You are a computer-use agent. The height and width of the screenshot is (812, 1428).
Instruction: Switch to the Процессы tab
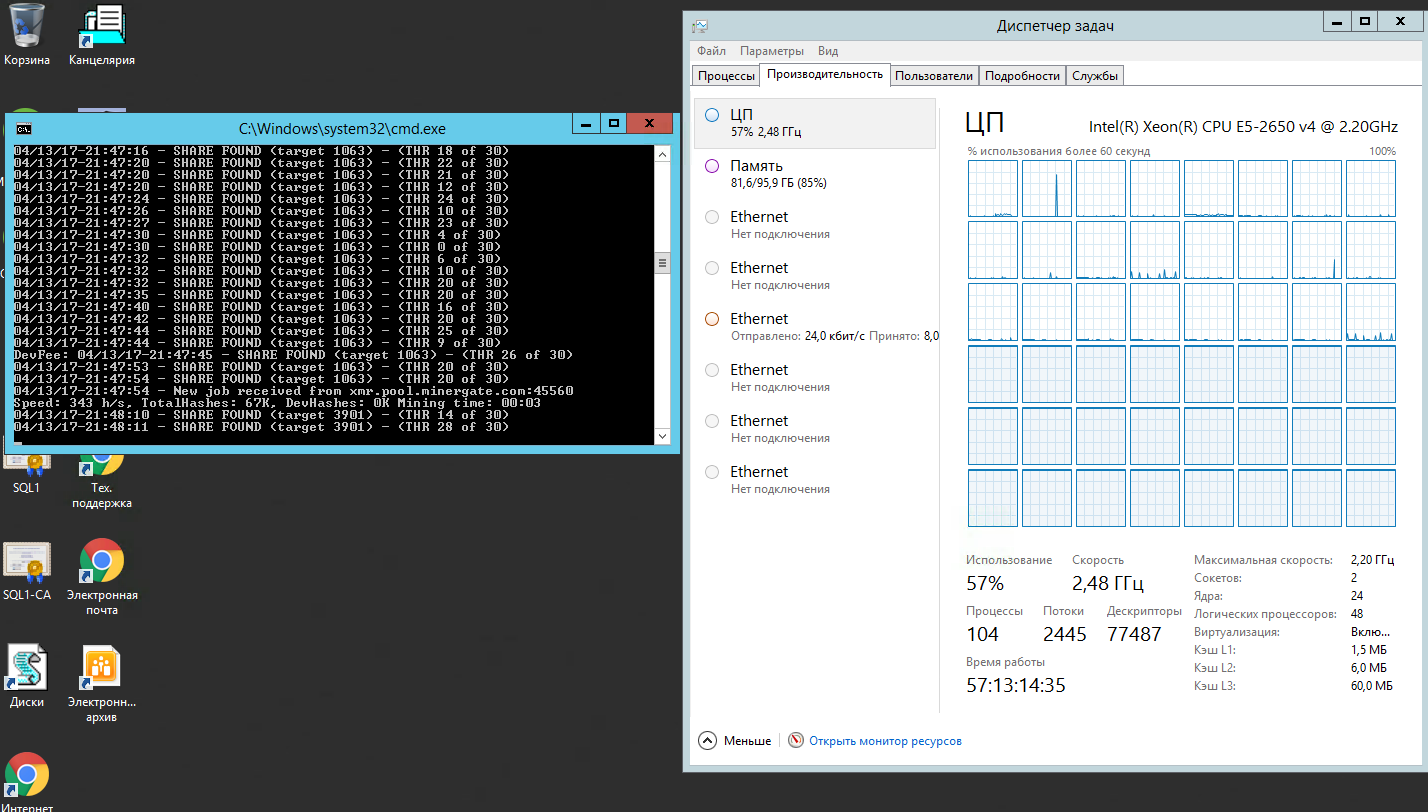pyautogui.click(x=726, y=76)
